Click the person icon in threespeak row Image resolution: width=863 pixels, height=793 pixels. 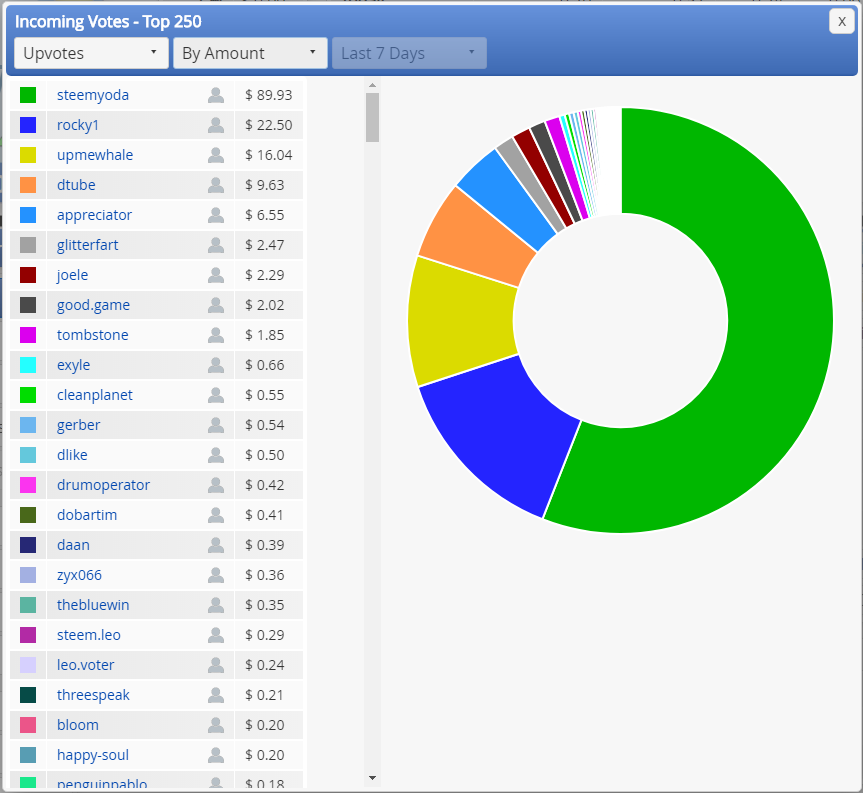tap(216, 695)
